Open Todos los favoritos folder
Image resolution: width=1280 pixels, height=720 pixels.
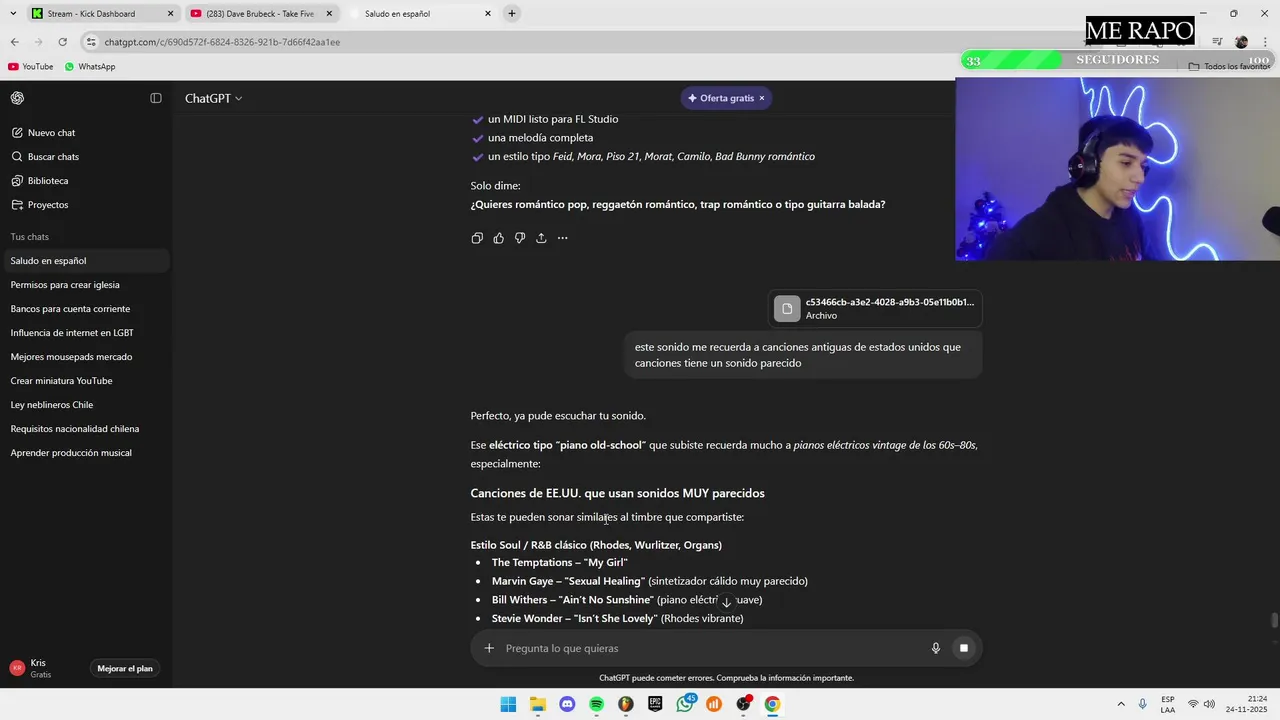click(x=1229, y=67)
